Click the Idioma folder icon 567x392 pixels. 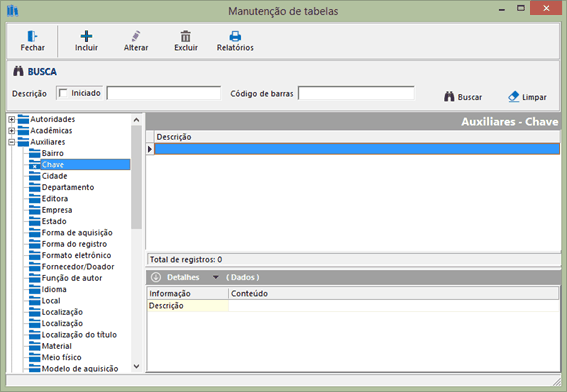35,289
